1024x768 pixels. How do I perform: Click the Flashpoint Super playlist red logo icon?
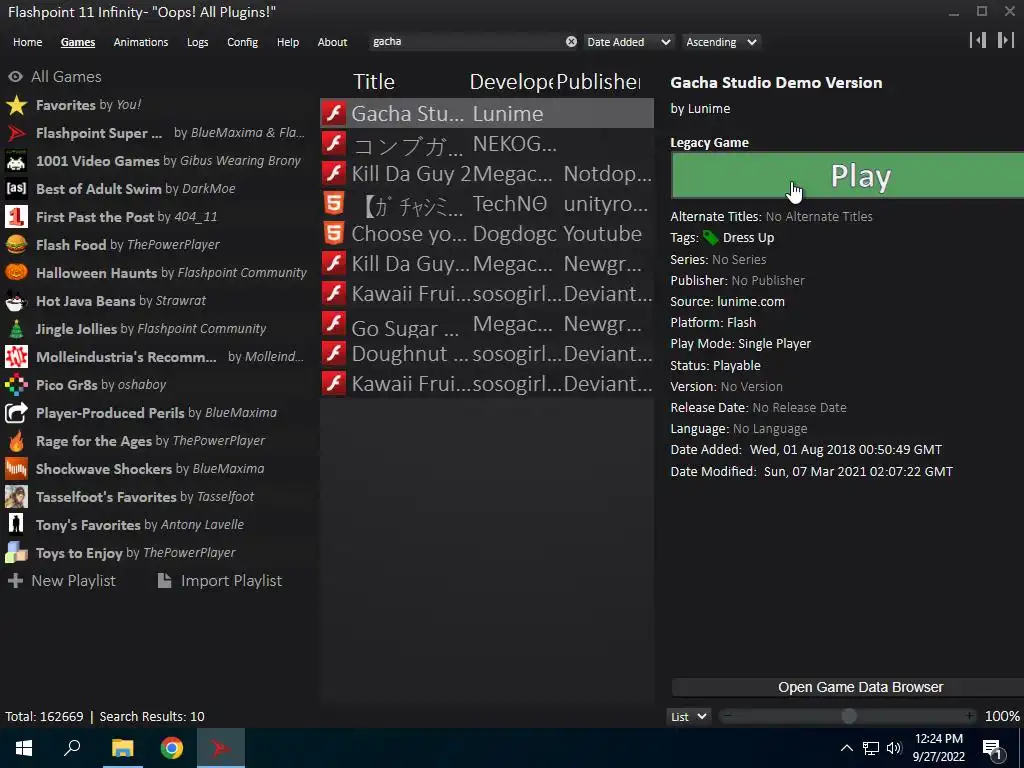coord(16,133)
